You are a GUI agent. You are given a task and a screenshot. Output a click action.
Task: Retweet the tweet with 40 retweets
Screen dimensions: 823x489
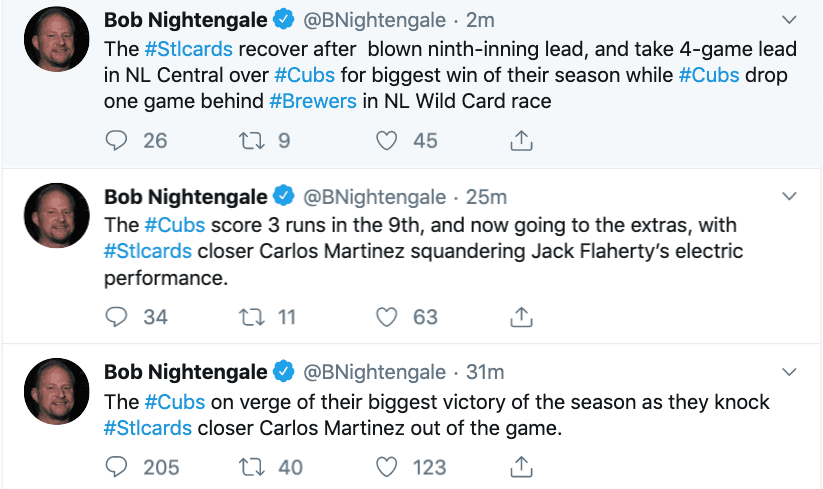pos(252,466)
